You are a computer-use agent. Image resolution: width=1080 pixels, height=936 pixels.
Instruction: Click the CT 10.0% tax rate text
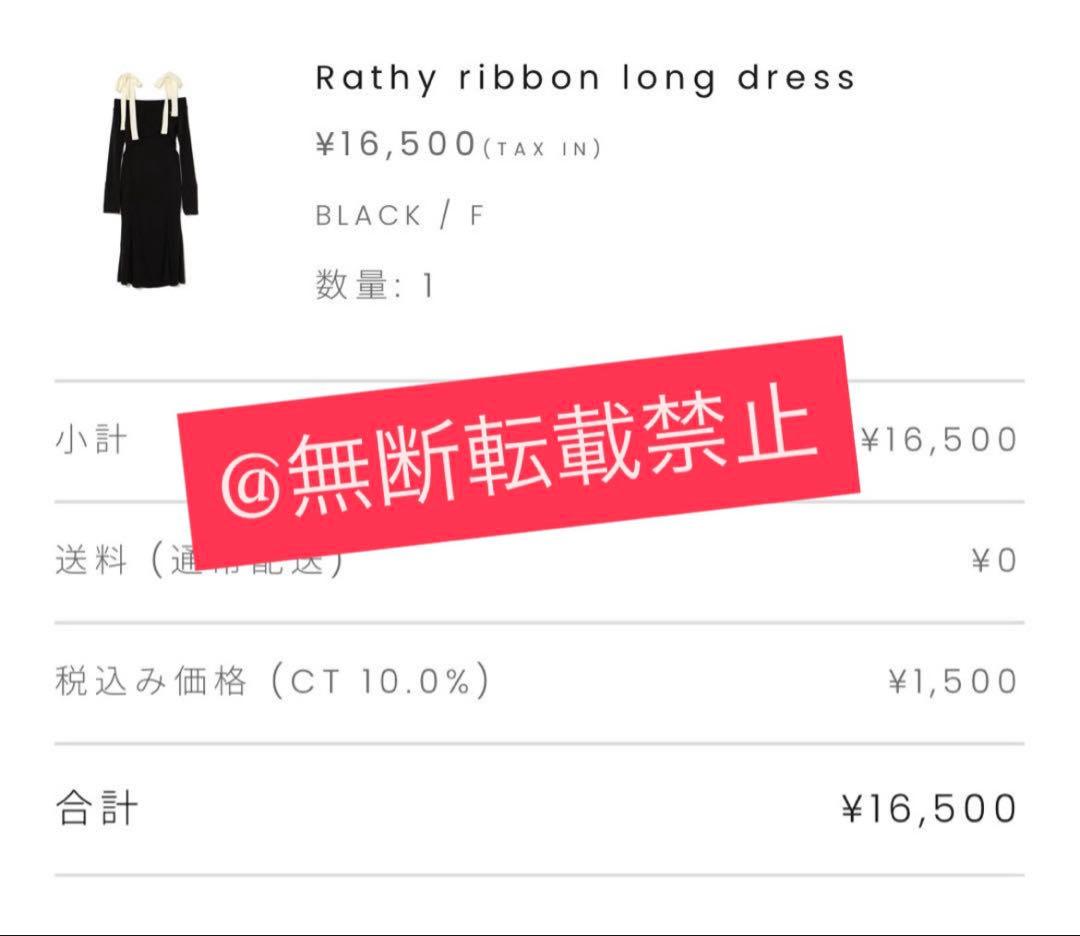(380, 682)
